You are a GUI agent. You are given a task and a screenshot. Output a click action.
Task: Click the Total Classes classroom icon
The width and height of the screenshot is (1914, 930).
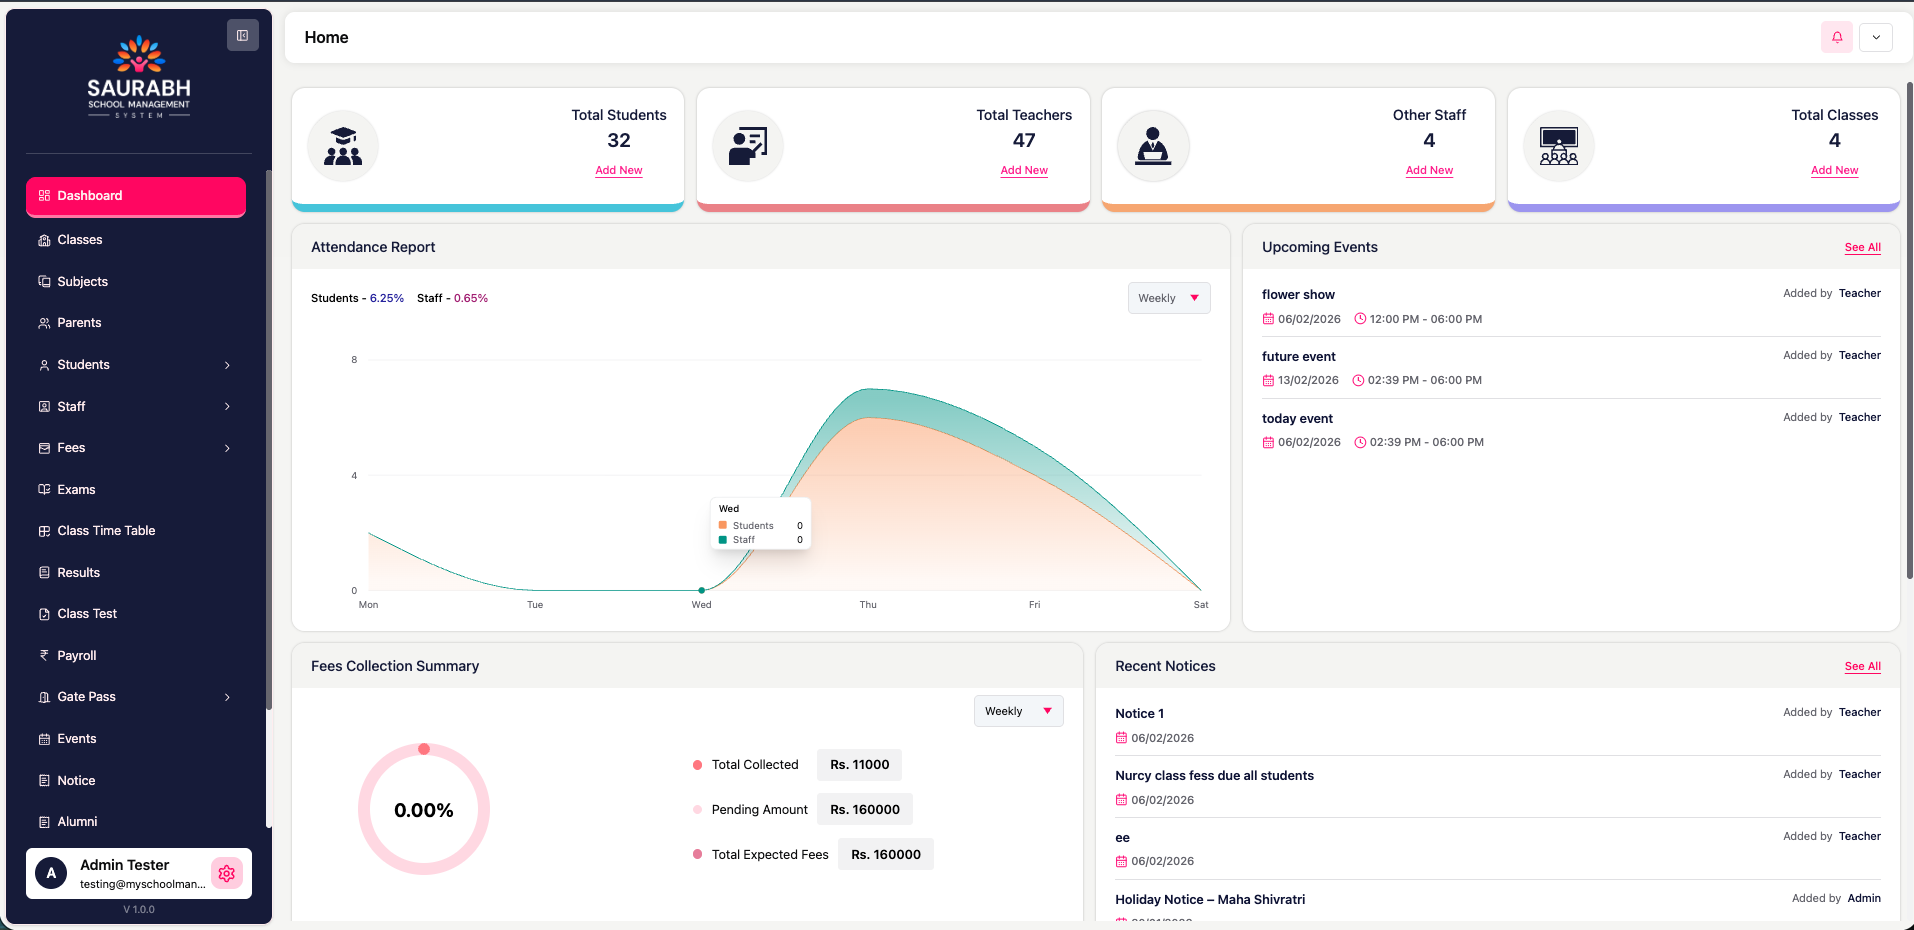pyautogui.click(x=1558, y=146)
